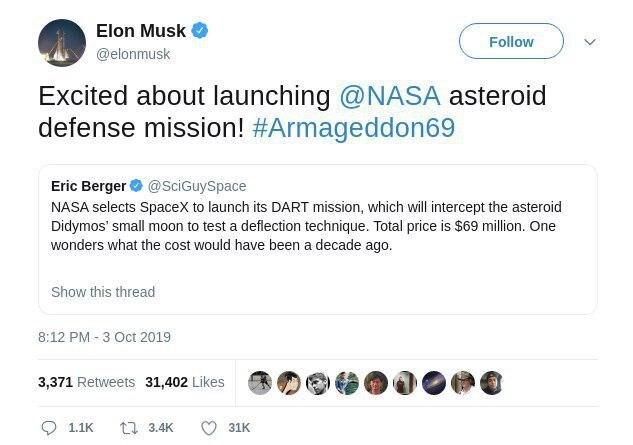Click the first liker avatar
Viewport: 633px width, 445px height.
(x=260, y=382)
